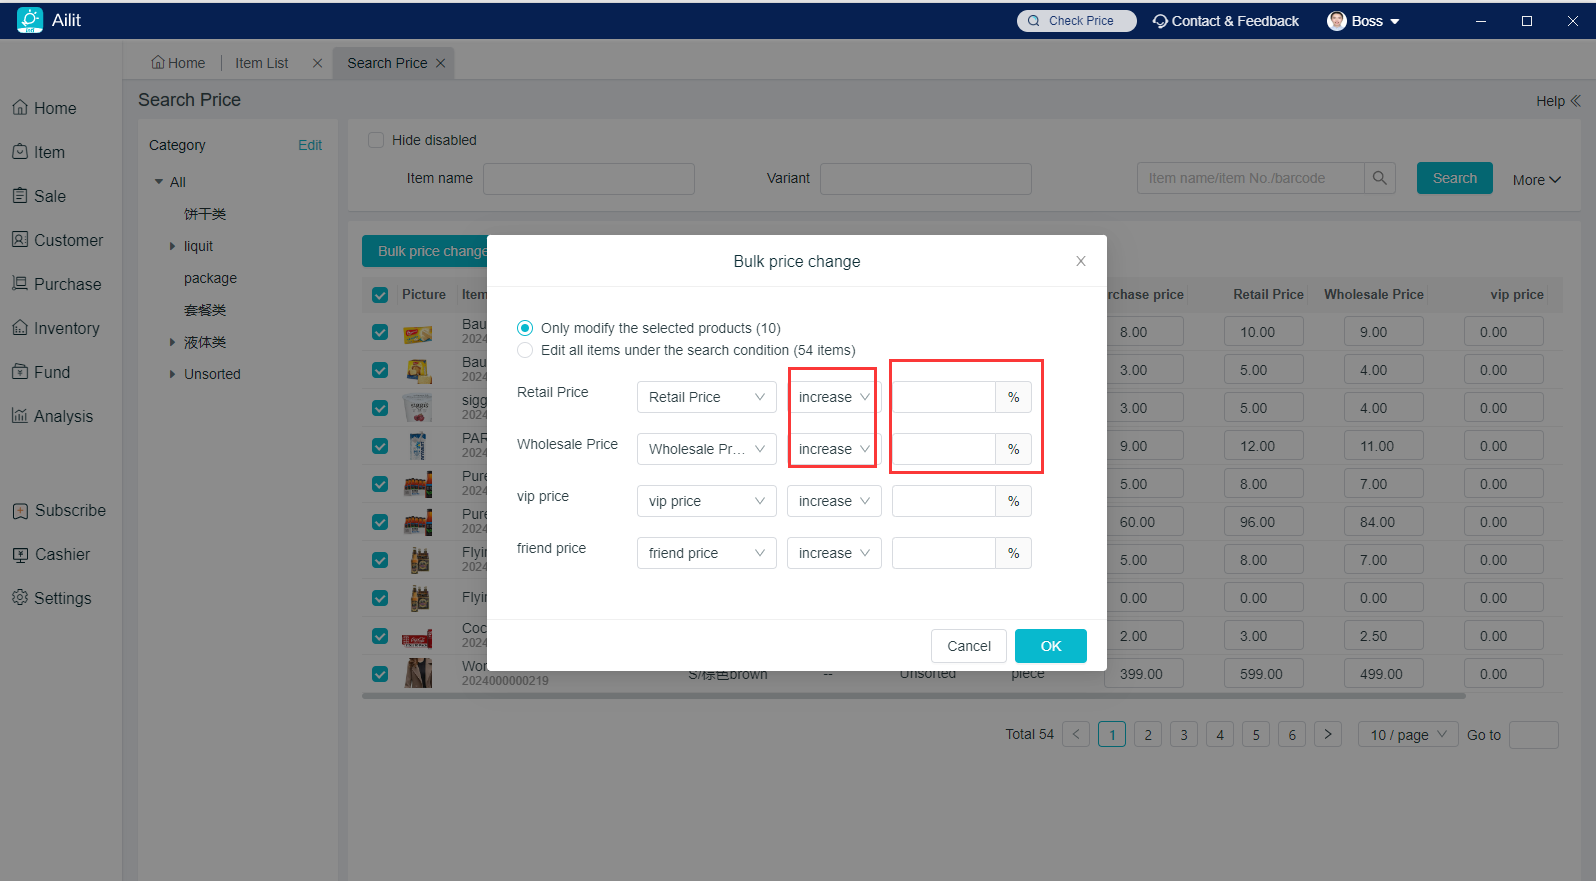Switch to the Home tab
The width and height of the screenshot is (1596, 881).
tap(178, 63)
